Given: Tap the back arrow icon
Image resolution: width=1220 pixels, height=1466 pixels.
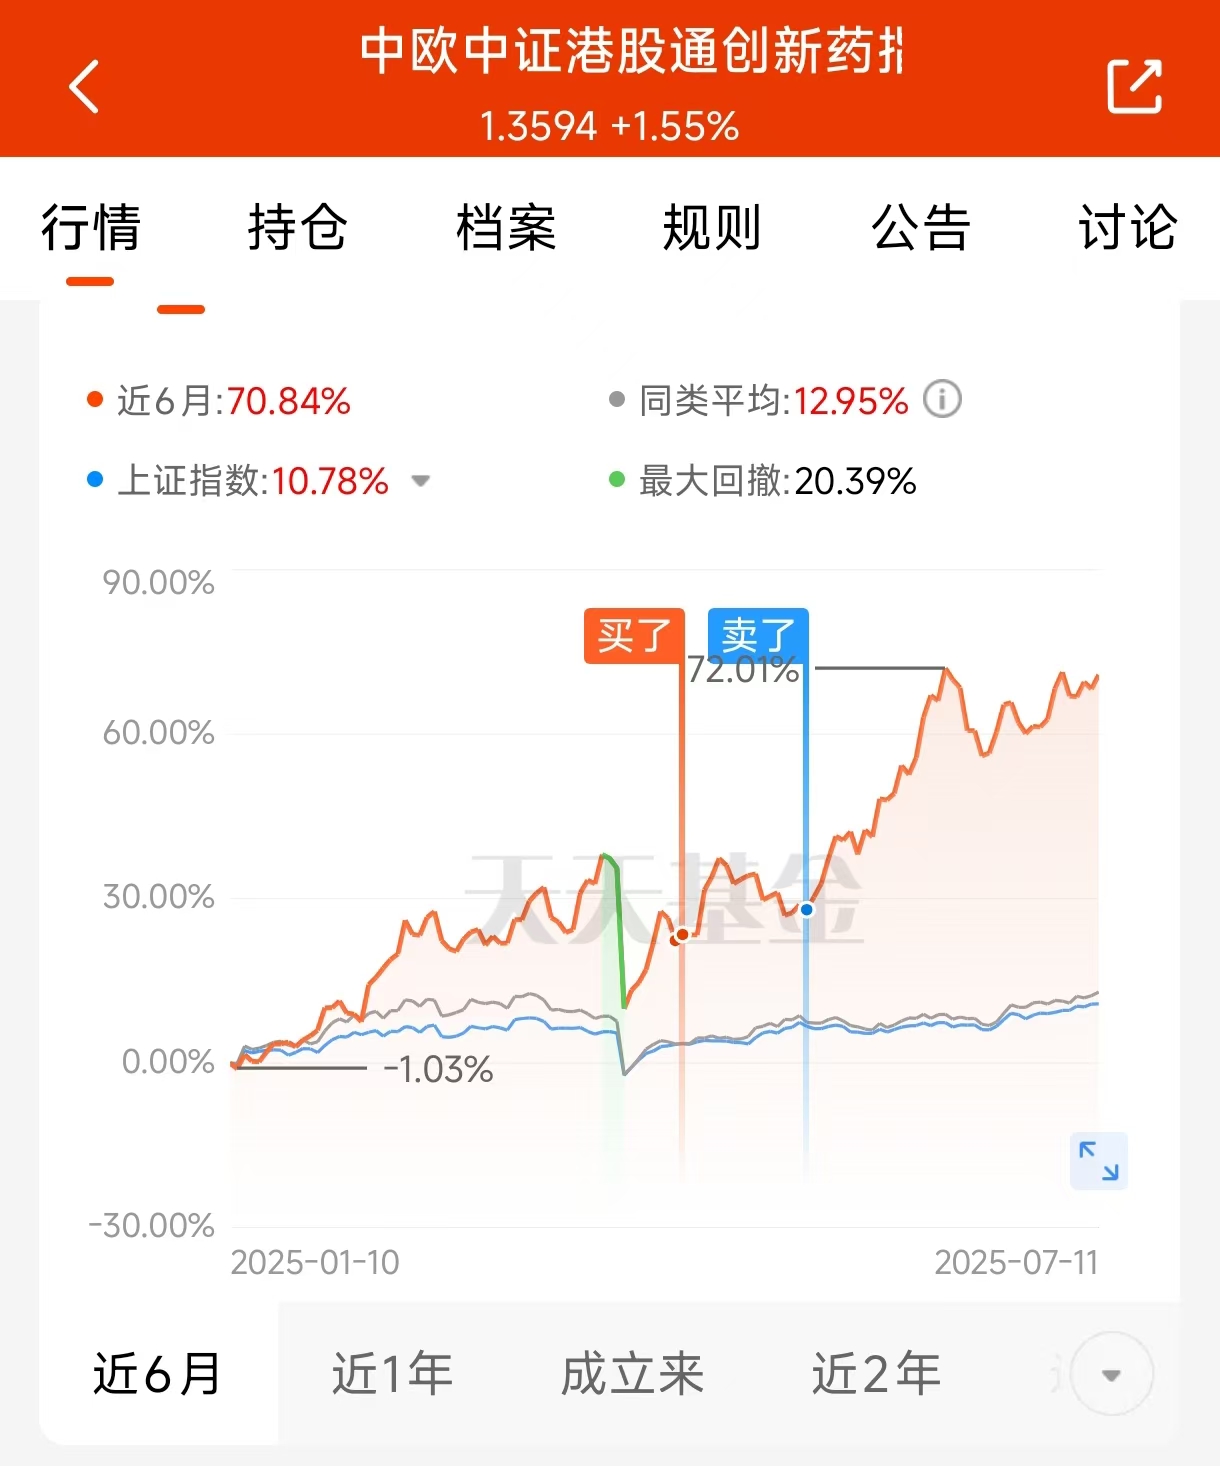Looking at the screenshot, I should click(x=84, y=86).
